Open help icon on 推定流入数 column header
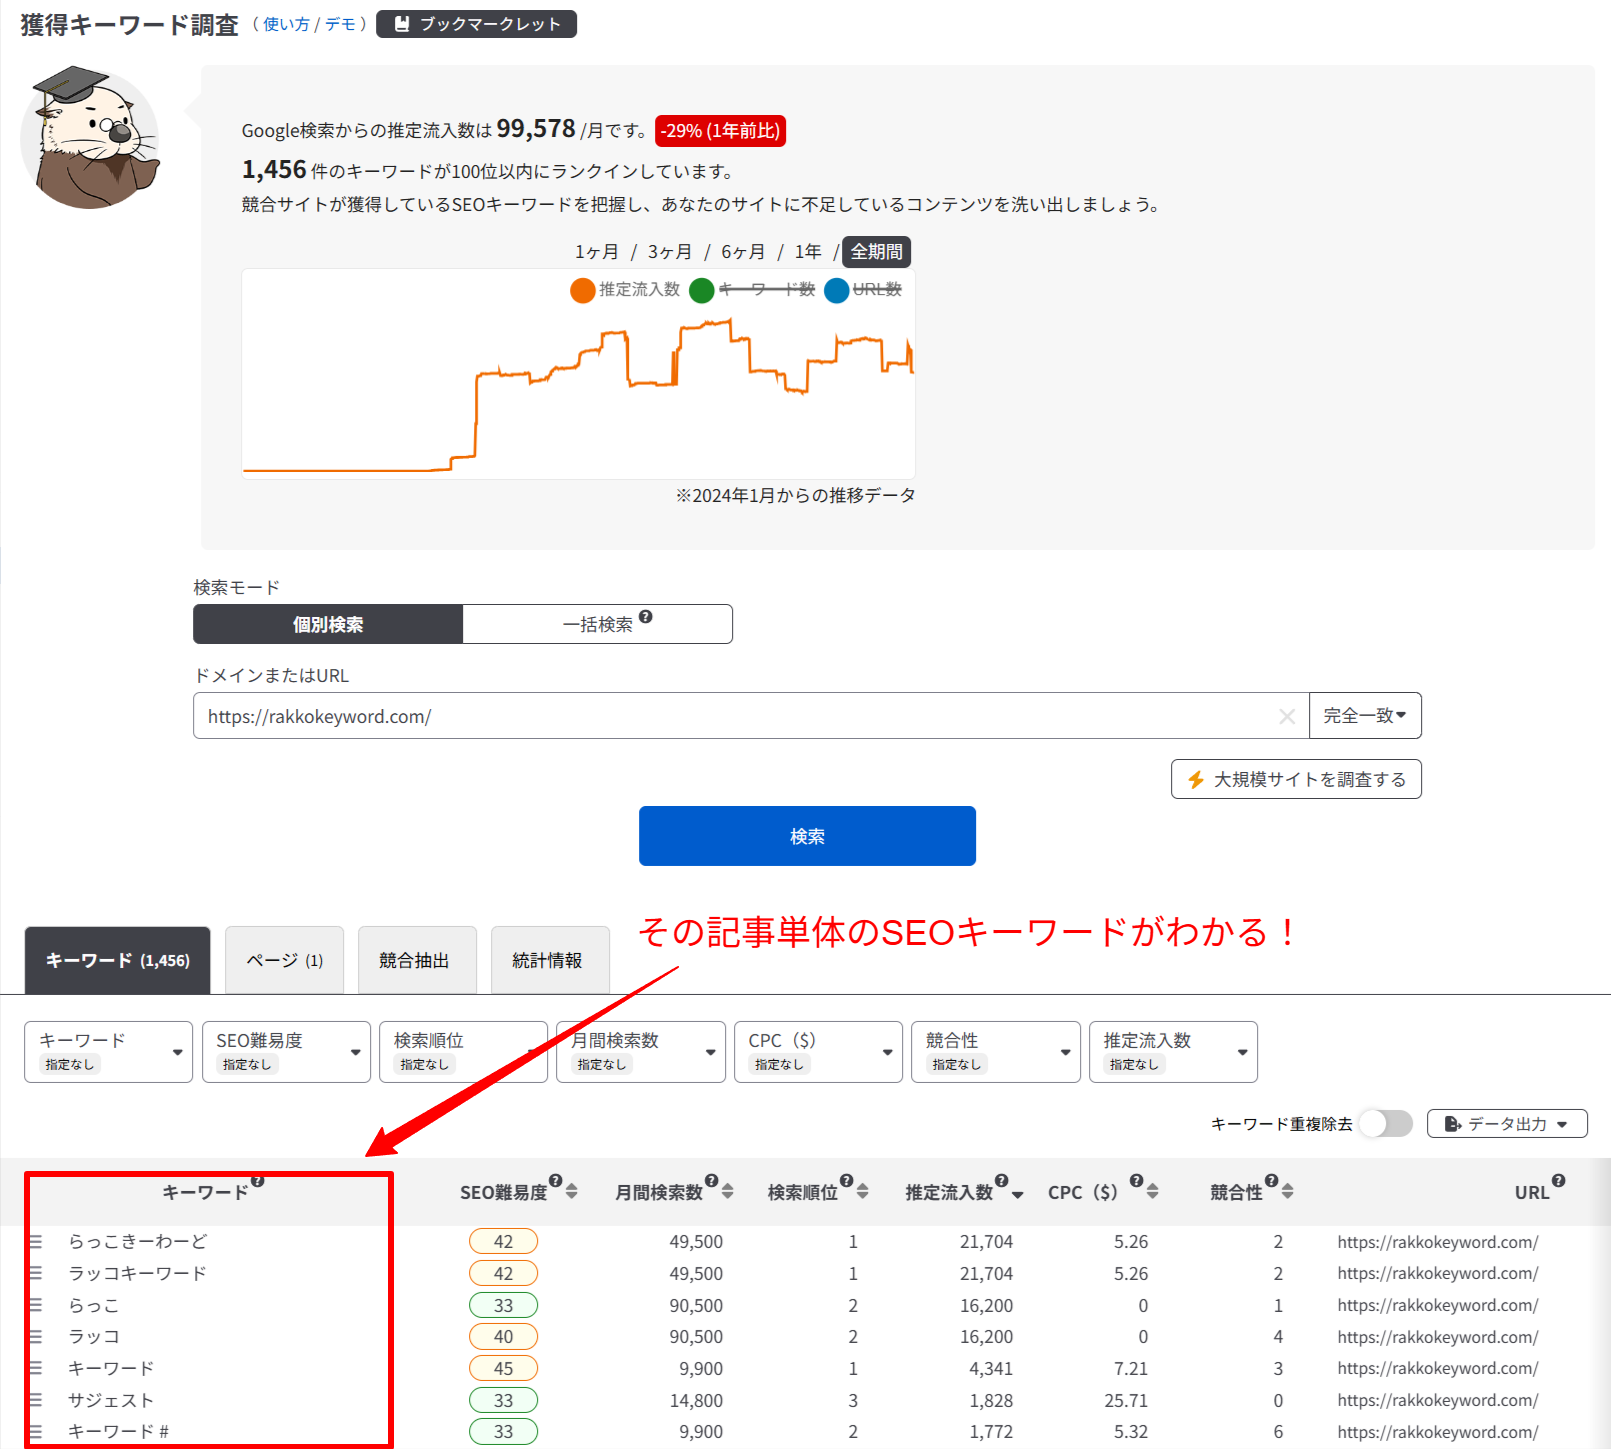Image resolution: width=1611 pixels, height=1449 pixels. click(x=1002, y=1181)
